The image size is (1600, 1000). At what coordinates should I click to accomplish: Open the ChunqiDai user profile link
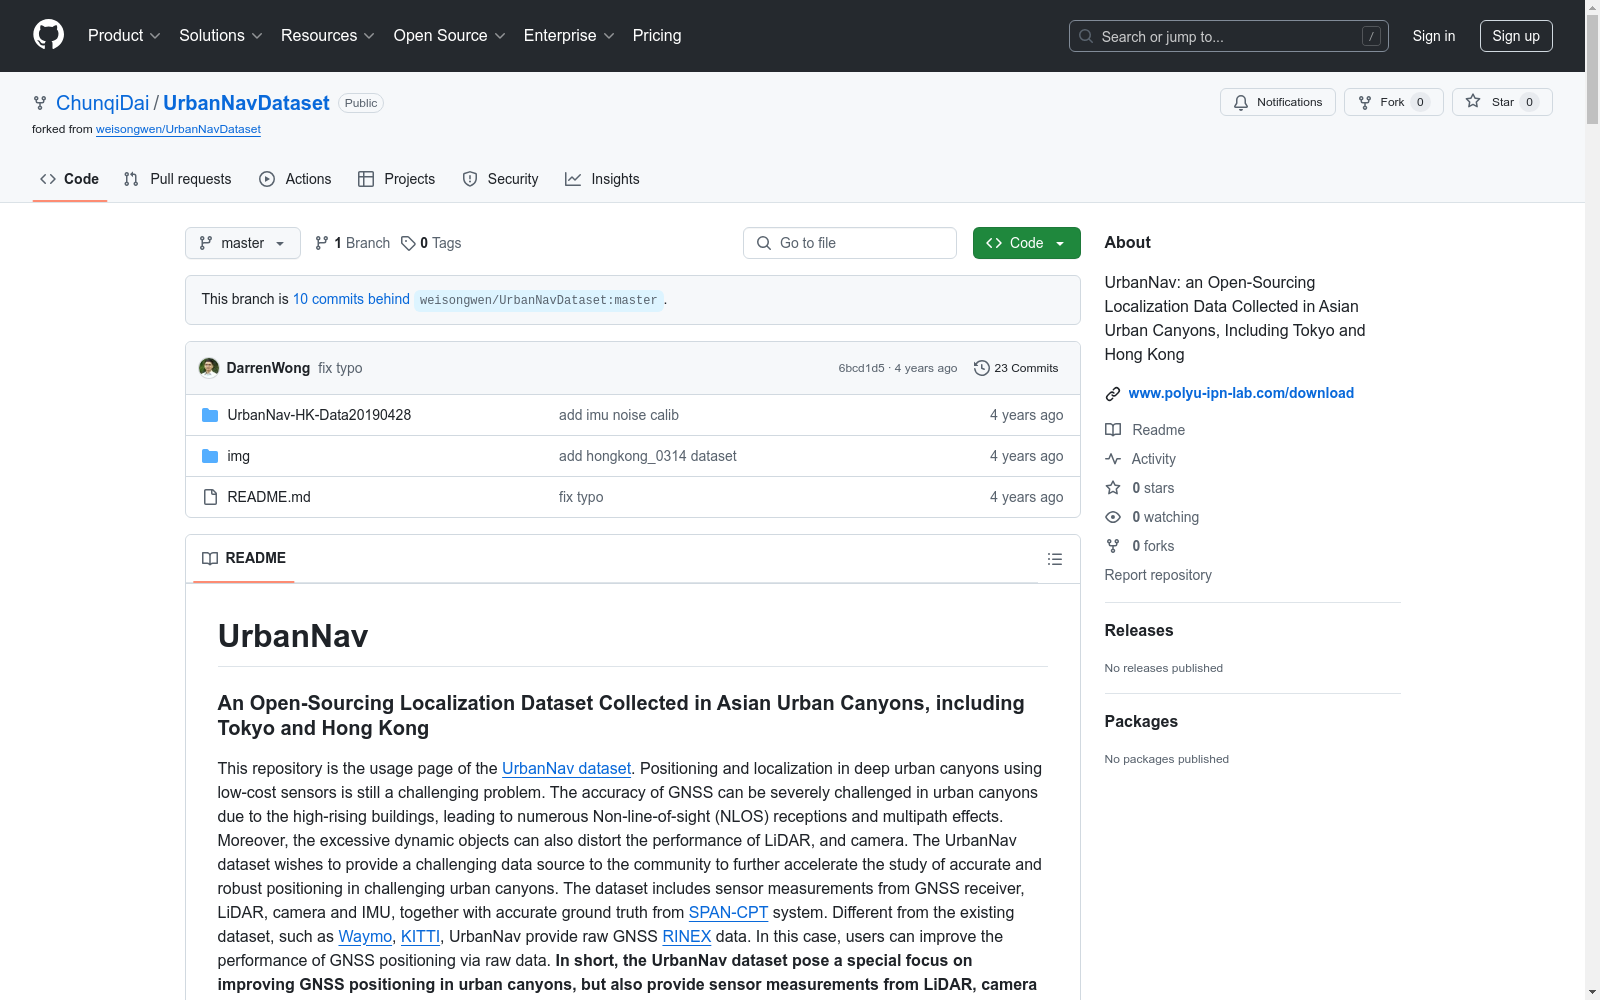(x=102, y=103)
